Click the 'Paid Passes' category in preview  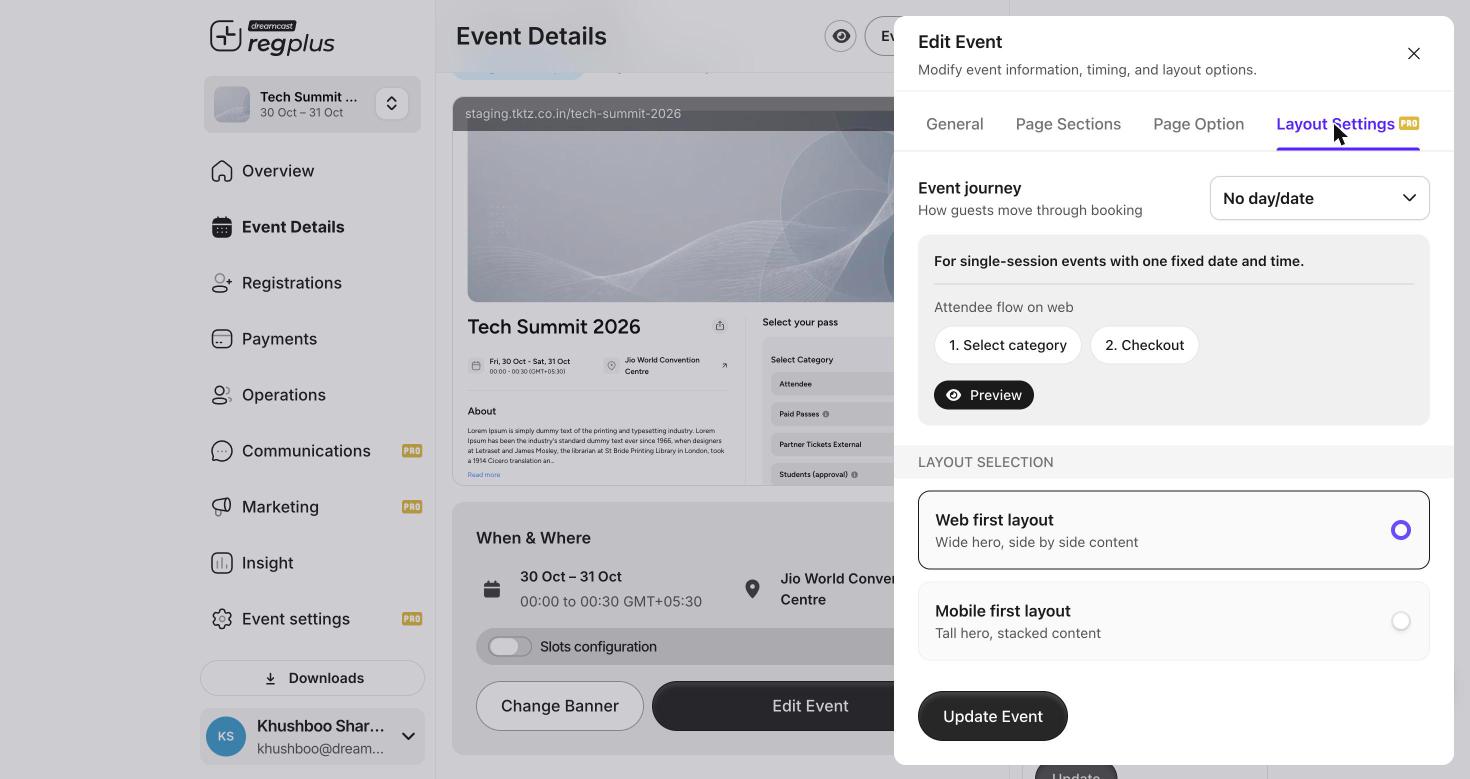point(832,414)
